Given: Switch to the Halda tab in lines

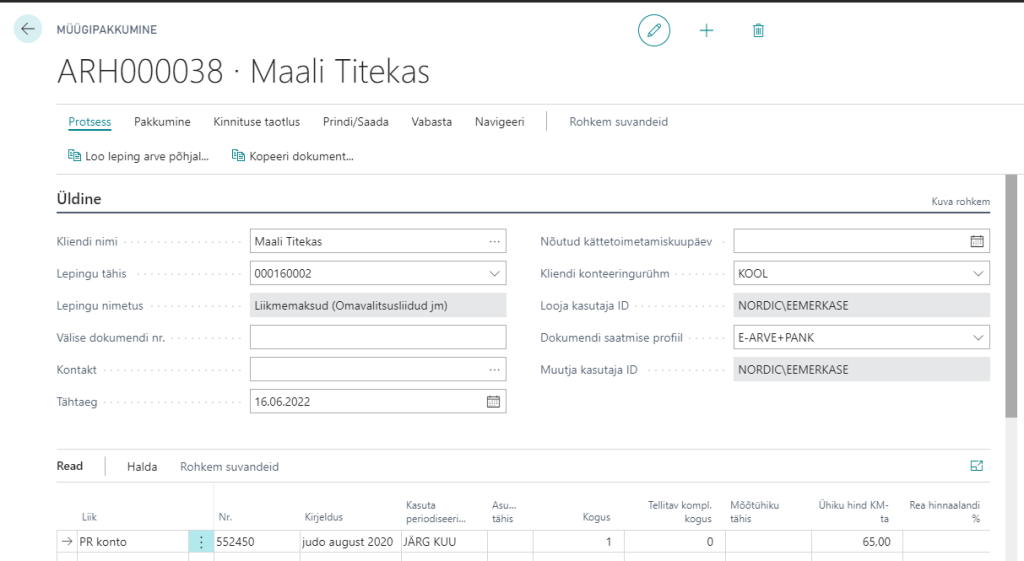Looking at the screenshot, I should pos(142,466).
